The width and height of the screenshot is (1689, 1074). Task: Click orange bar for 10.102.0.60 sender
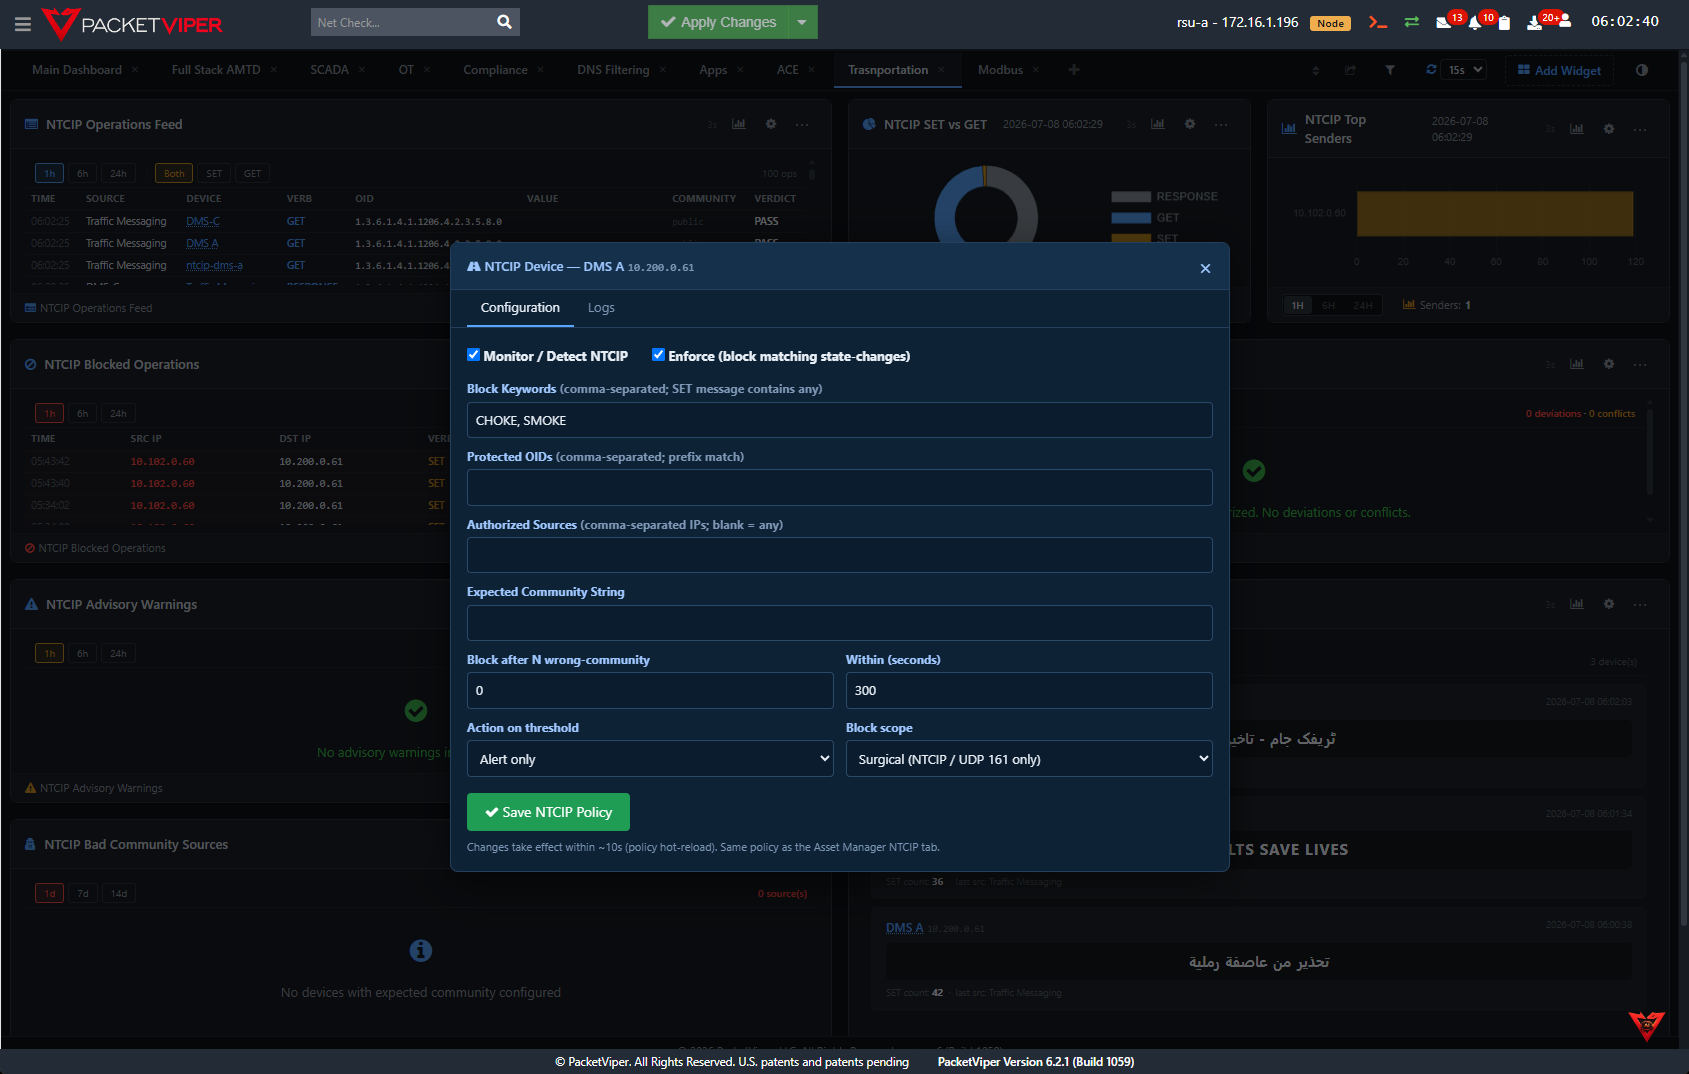(1495, 214)
